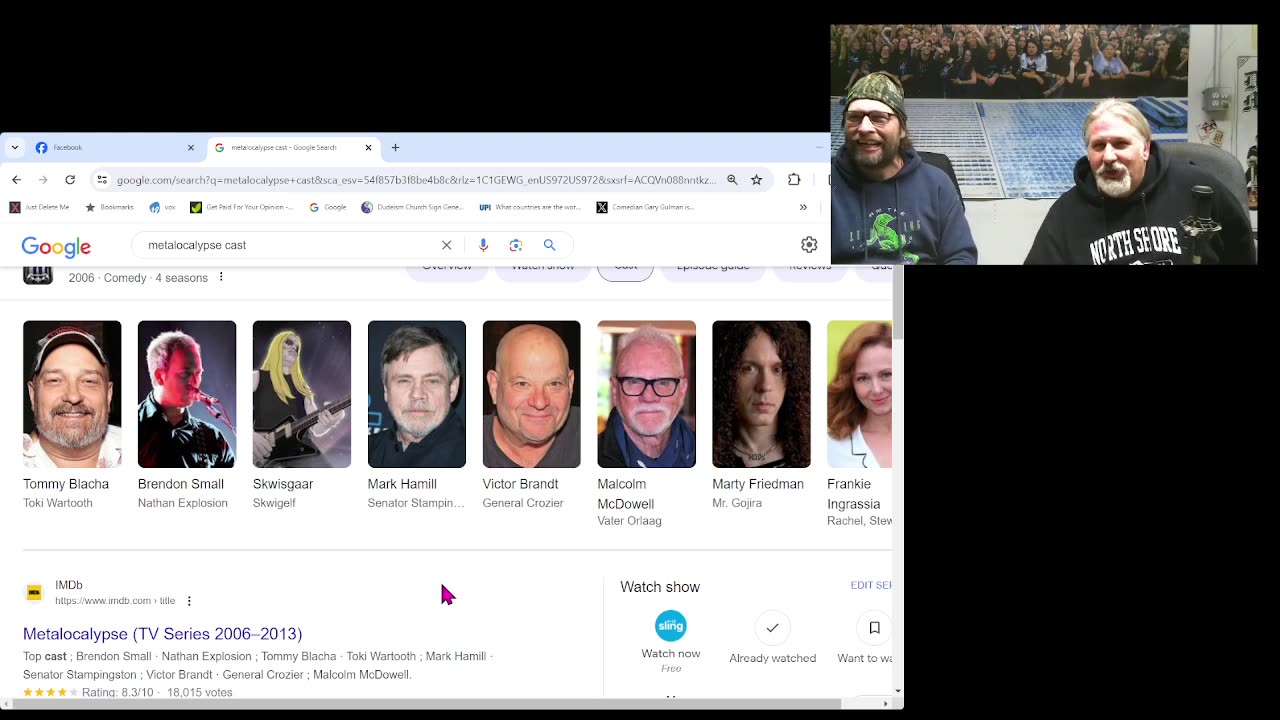Viewport: 1280px width, 720px height.
Task: Open Brendon Small cast photo
Action: coord(187,394)
